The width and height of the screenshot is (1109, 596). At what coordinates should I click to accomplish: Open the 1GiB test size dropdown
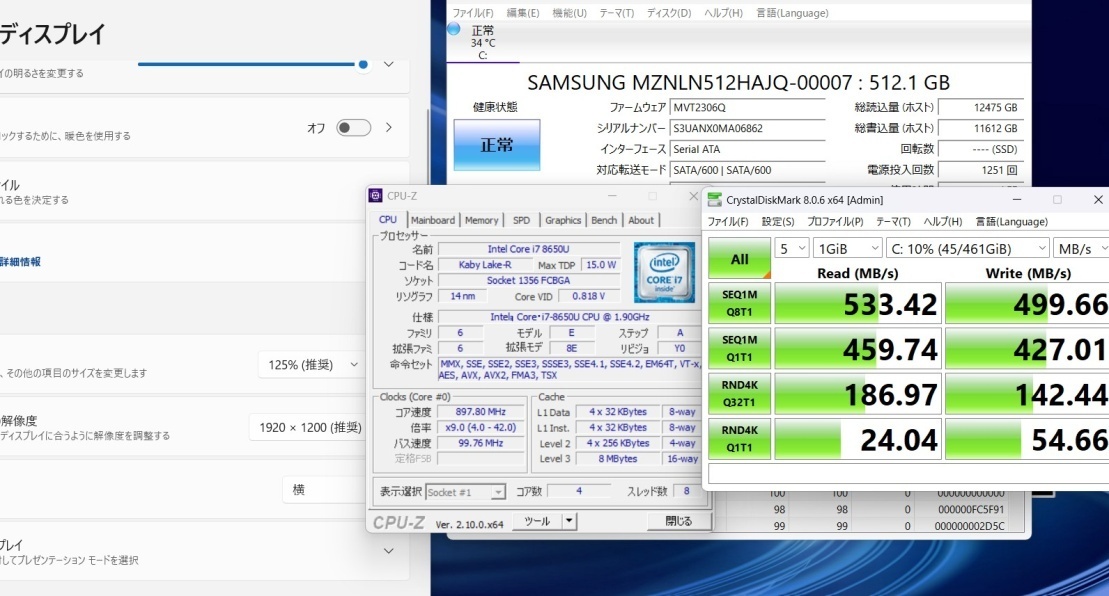(x=847, y=249)
